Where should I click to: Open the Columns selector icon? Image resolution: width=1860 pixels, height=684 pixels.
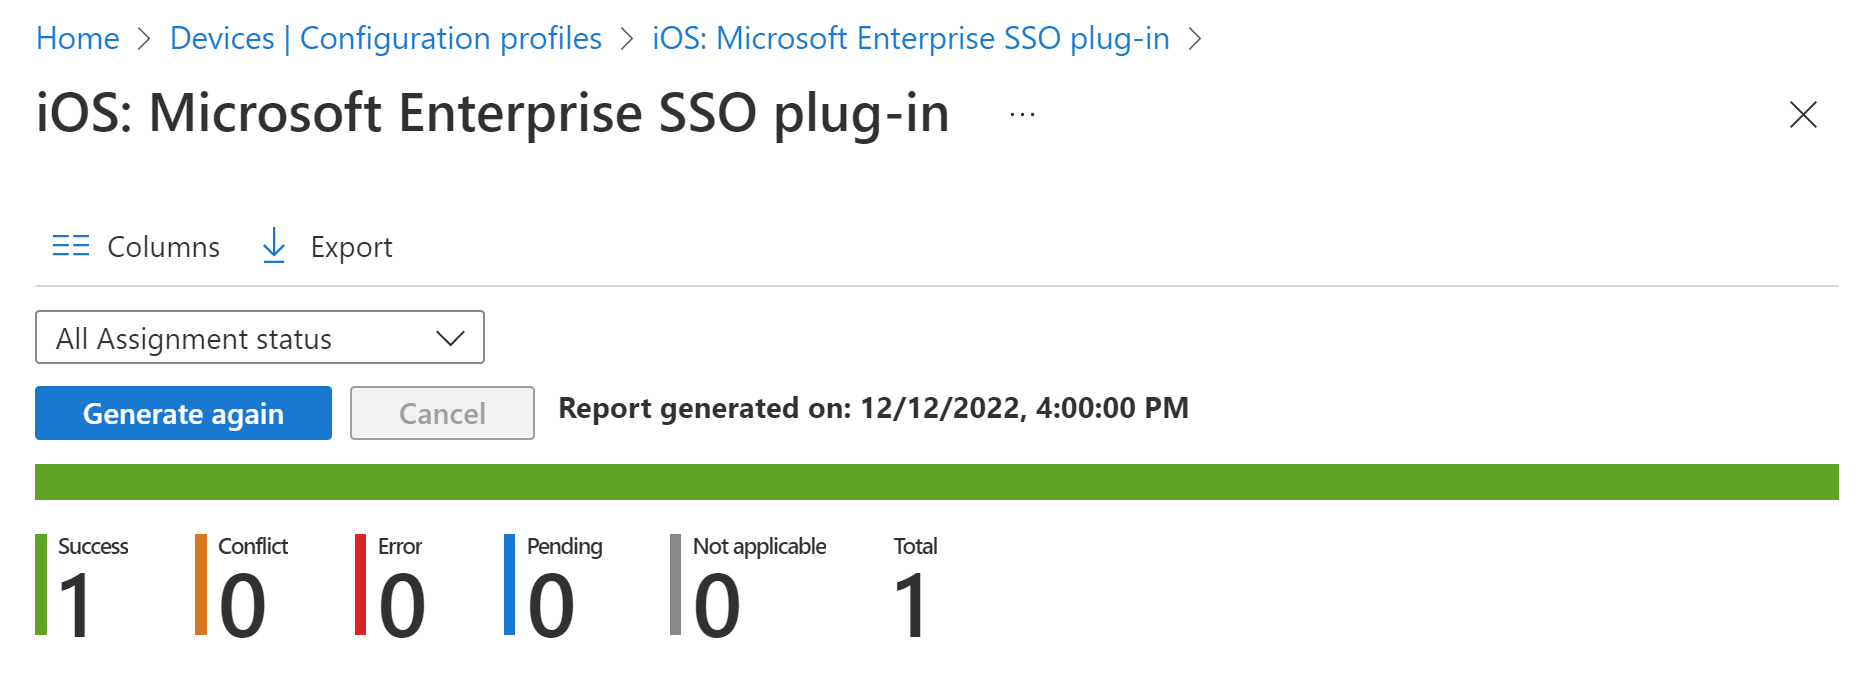70,246
